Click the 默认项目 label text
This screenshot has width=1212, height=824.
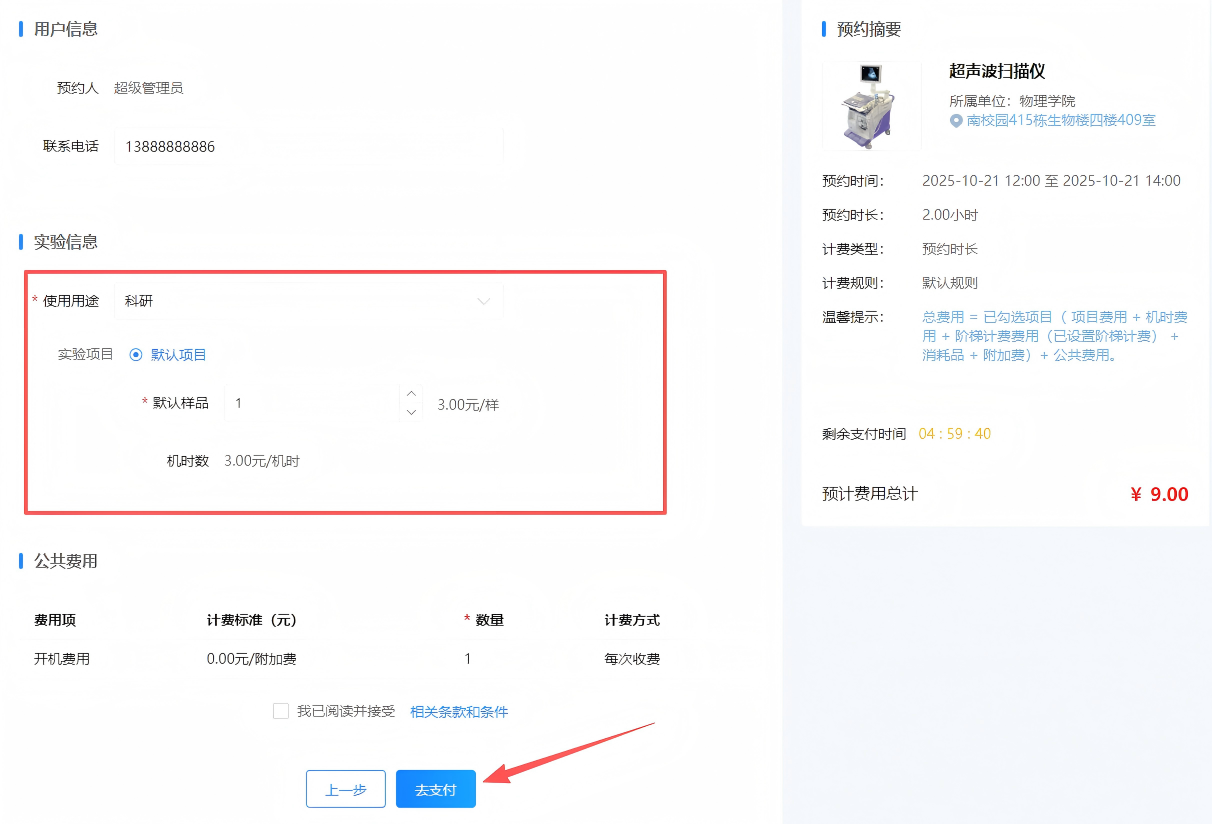click(x=179, y=354)
